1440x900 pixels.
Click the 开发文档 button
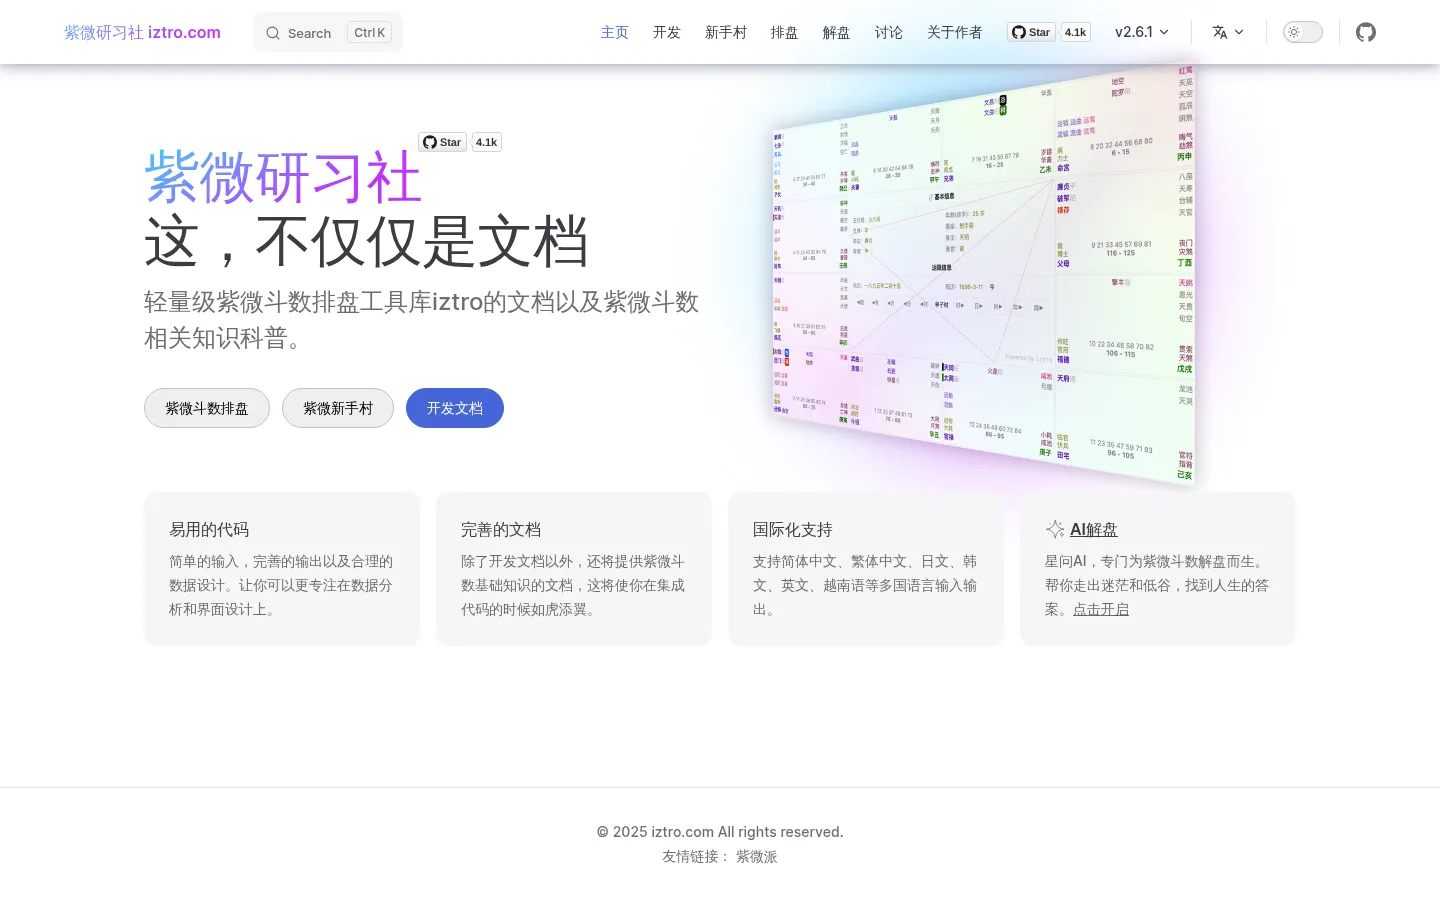[x=455, y=408]
